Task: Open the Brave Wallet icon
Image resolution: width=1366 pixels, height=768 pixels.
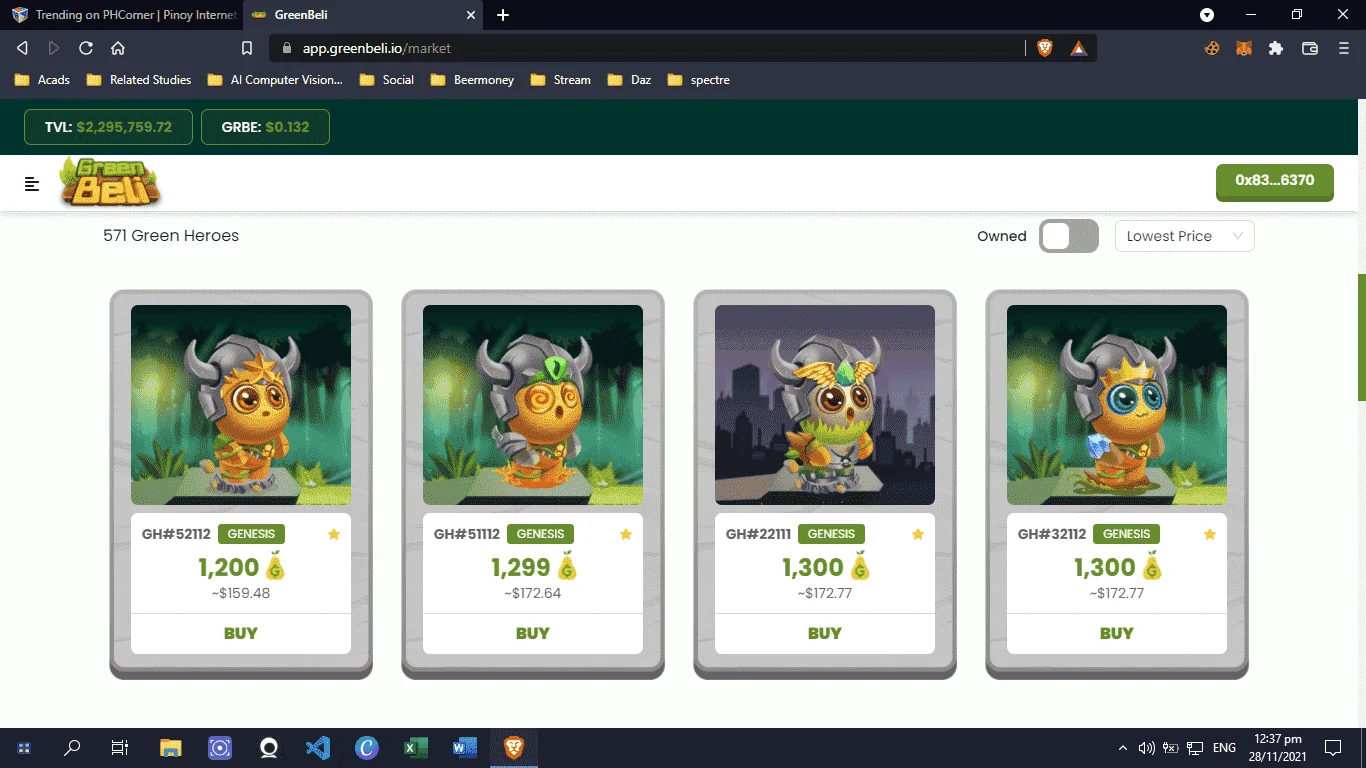Action: point(1310,48)
